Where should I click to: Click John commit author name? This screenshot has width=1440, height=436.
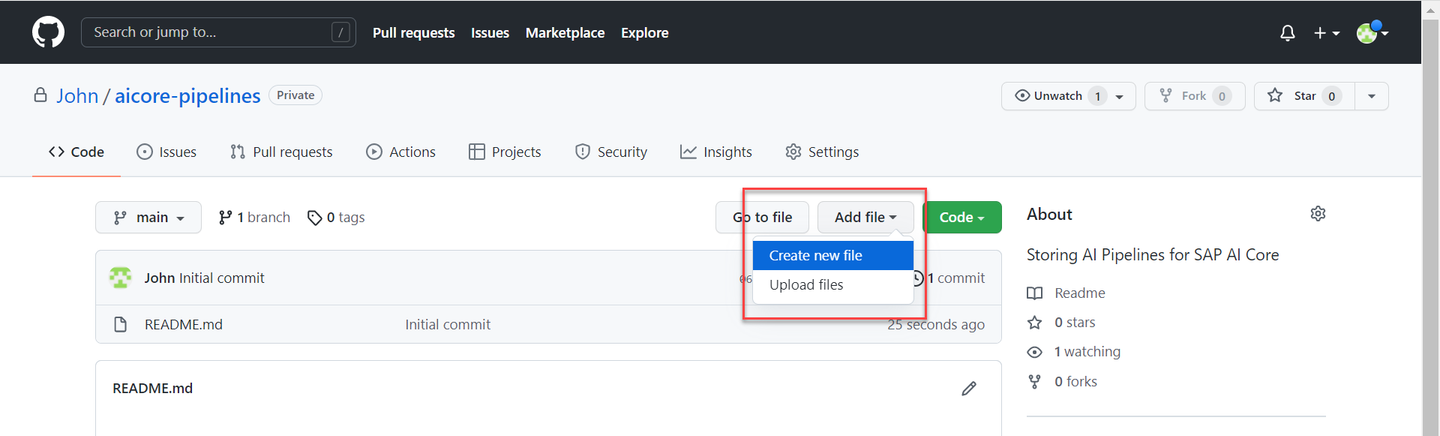tap(159, 278)
